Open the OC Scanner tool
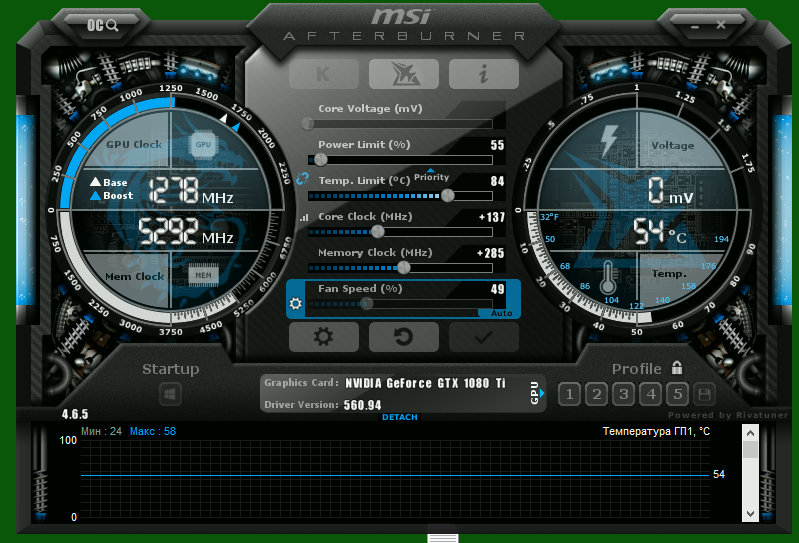This screenshot has width=799, height=543. [102, 25]
